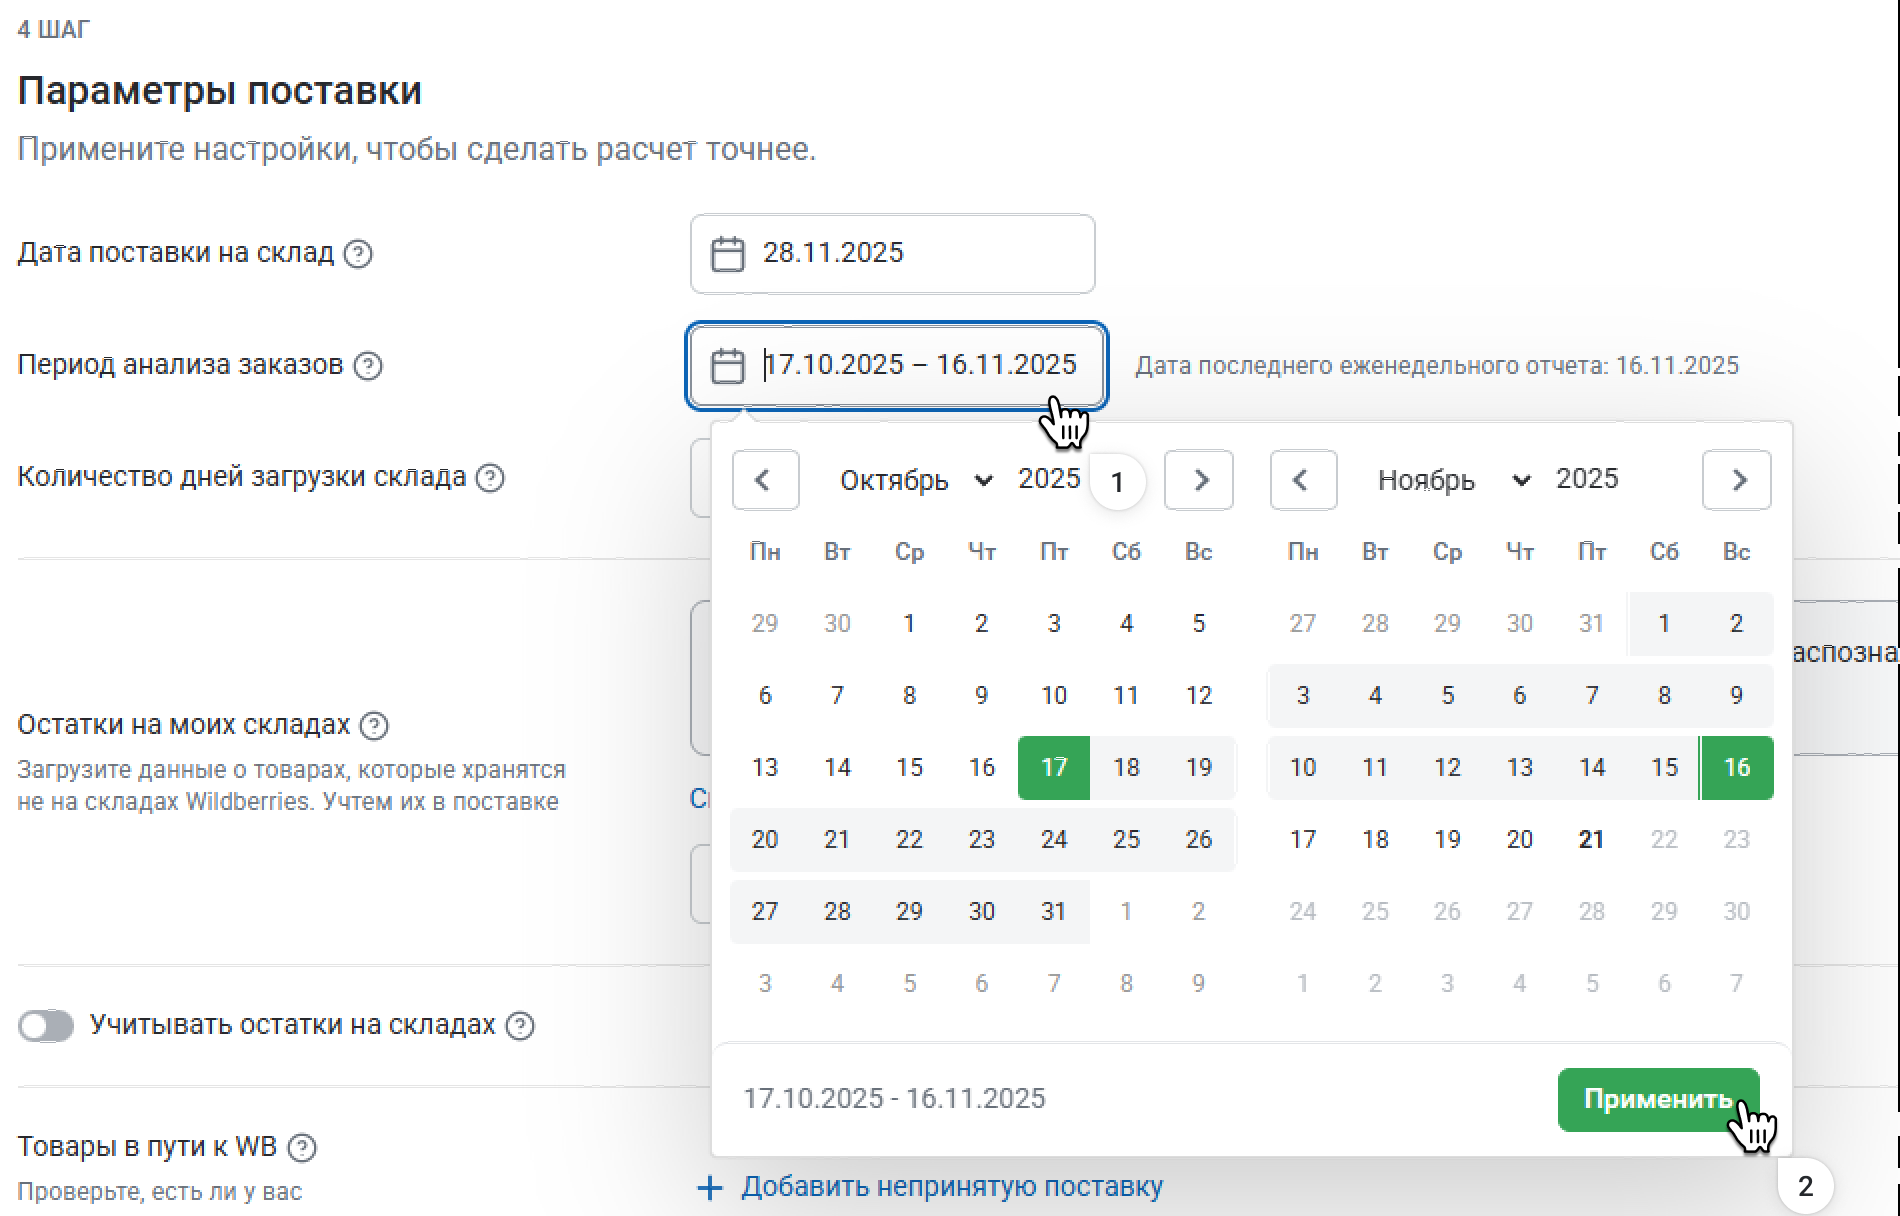Pick November 21 in the right calendar
The image size is (1900, 1216).
point(1592,840)
